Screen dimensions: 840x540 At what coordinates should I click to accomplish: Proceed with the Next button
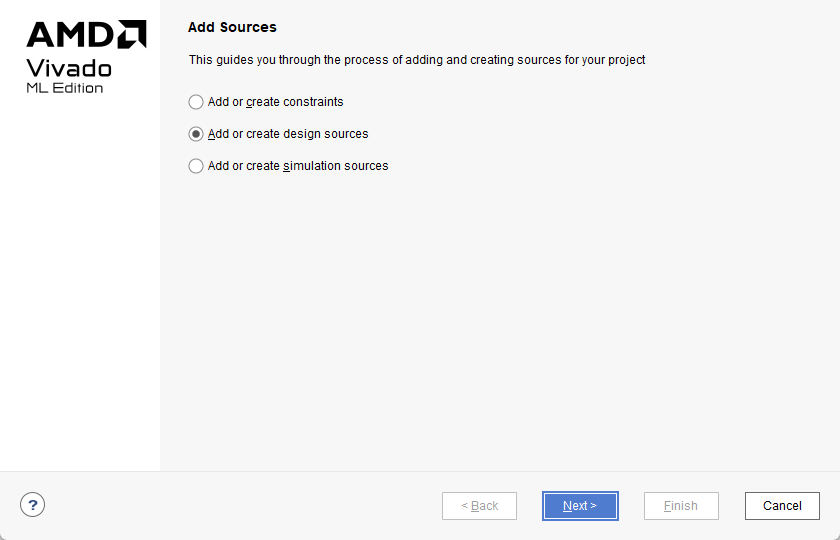580,506
